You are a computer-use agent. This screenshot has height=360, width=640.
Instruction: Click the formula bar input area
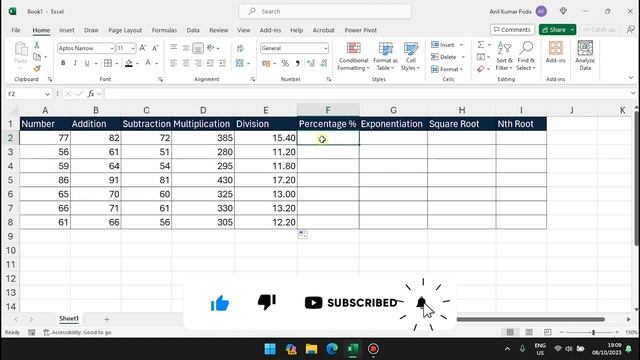(x=367, y=94)
